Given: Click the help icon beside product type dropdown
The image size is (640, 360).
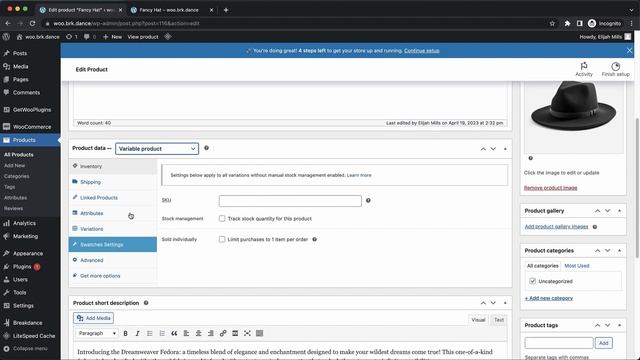Looking at the screenshot, I should point(207,148).
